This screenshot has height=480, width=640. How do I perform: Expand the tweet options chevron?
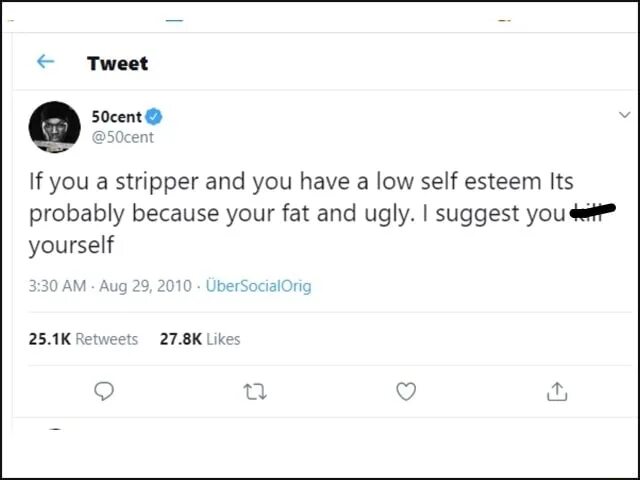pos(625,115)
